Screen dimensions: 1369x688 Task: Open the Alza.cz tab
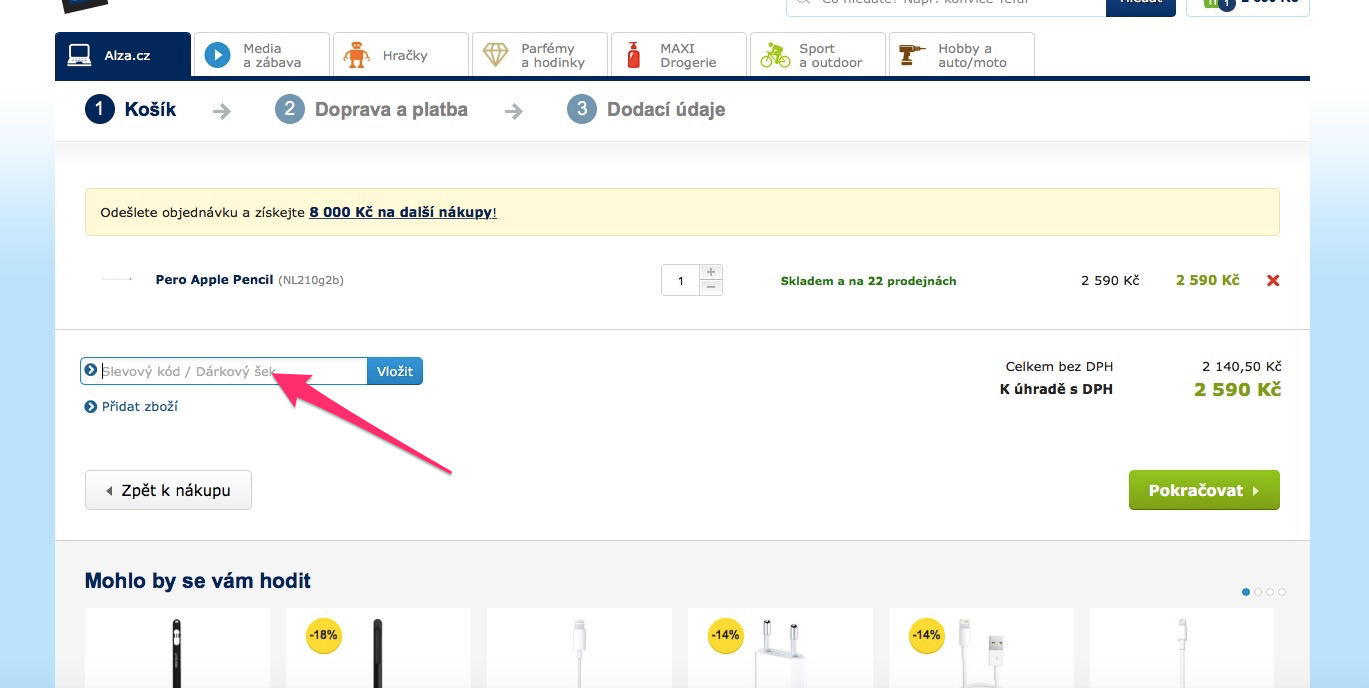(x=123, y=55)
